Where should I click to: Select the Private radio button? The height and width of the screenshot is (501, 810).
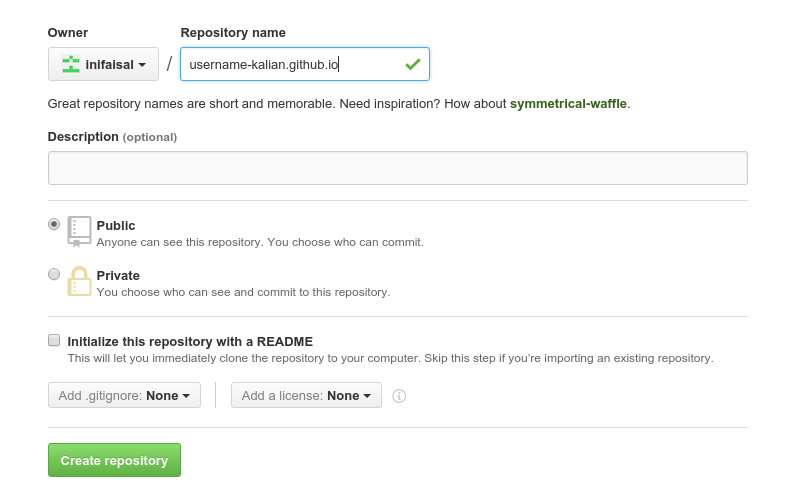[54, 274]
